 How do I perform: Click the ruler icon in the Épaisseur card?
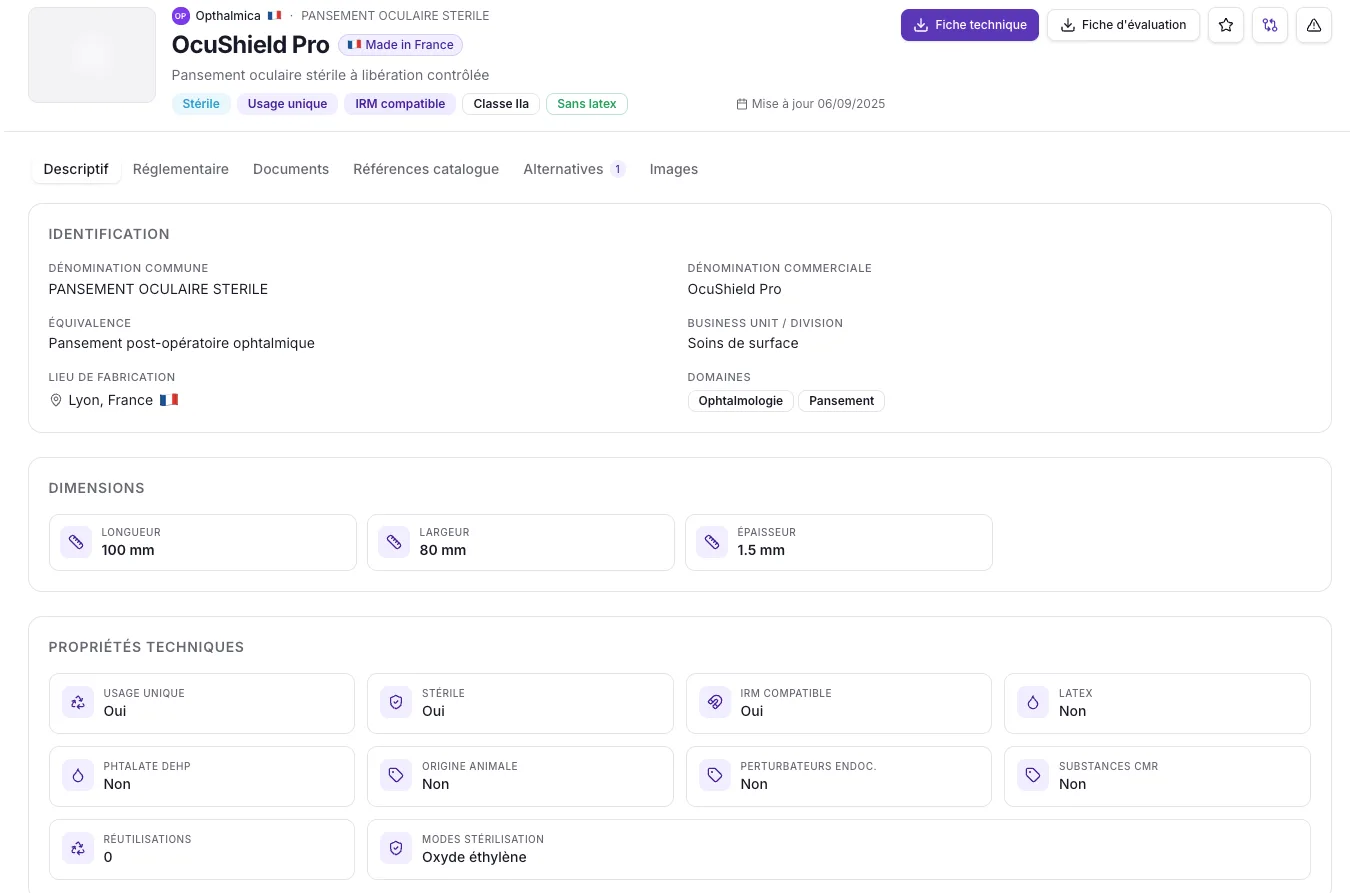click(712, 542)
